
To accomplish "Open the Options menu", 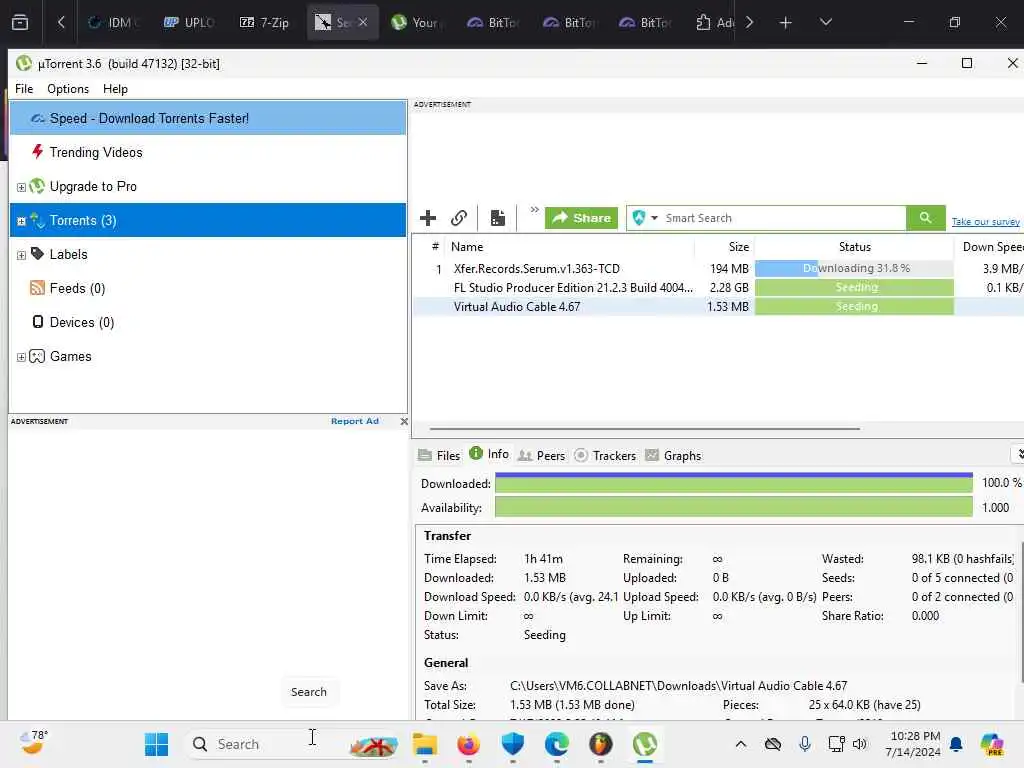I will coord(68,89).
